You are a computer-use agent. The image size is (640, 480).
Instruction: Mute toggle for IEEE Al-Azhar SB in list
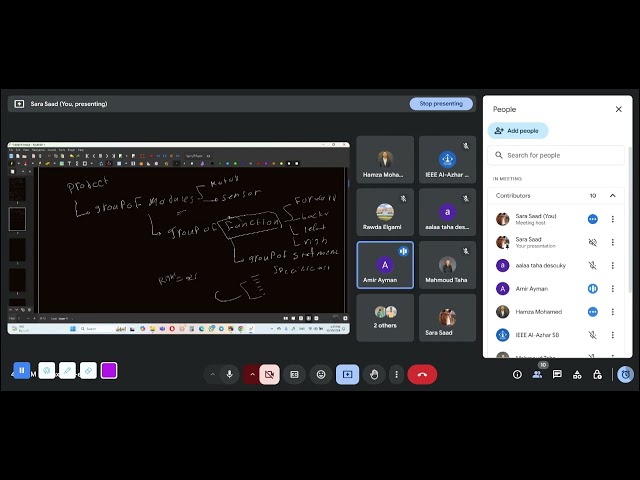point(593,335)
